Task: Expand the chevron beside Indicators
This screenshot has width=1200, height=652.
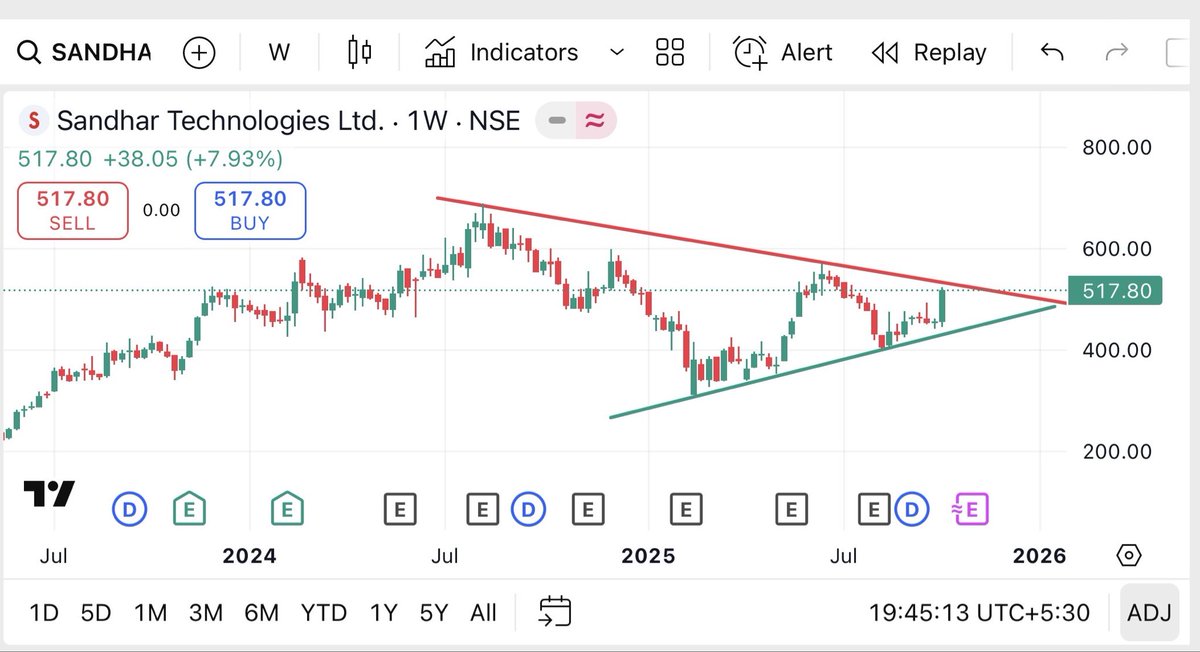Action: [x=617, y=52]
